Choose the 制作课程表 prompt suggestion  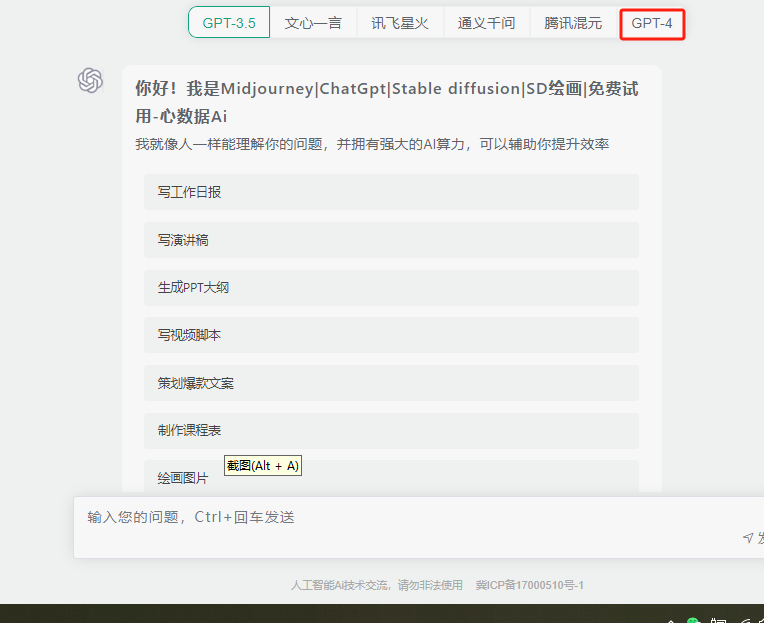[x=391, y=431]
